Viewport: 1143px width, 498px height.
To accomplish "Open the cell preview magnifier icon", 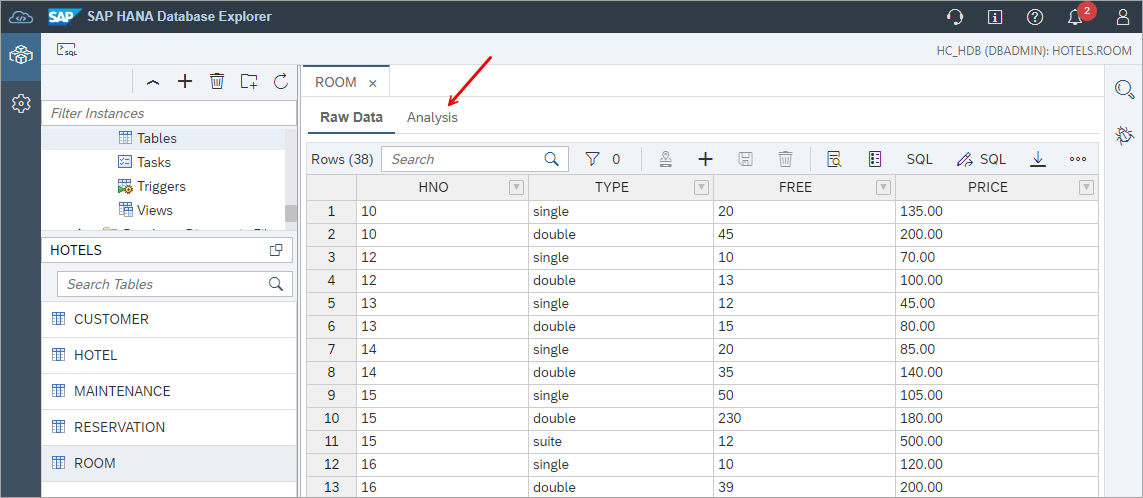I will [x=835, y=159].
